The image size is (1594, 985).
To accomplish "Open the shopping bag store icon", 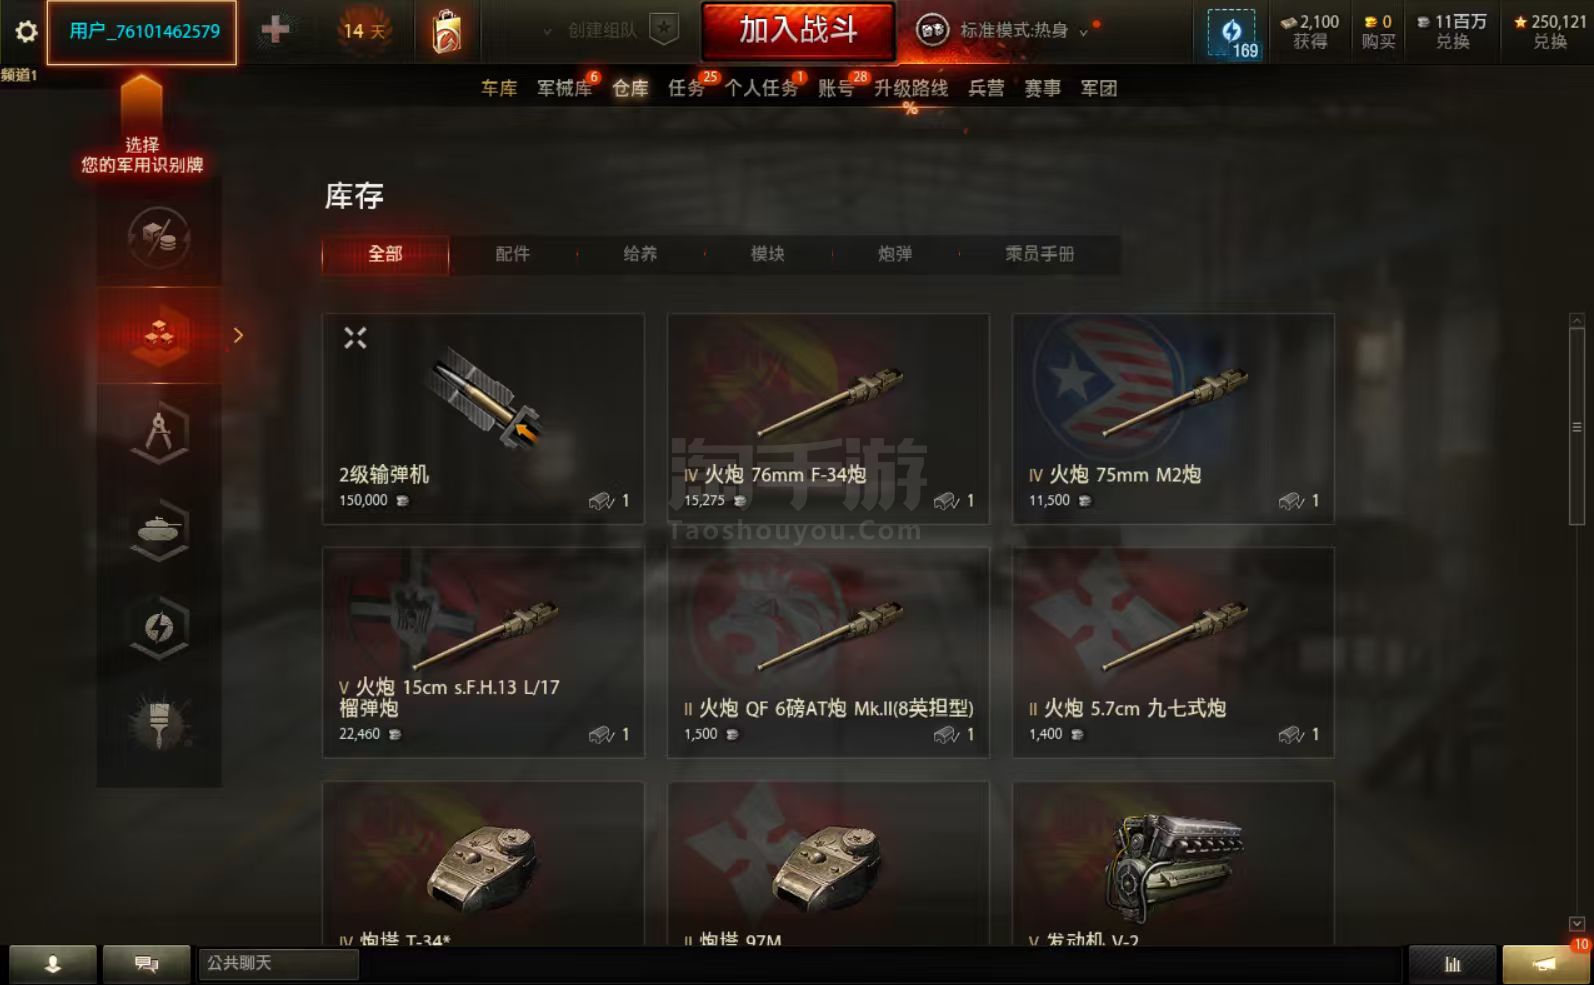I will pyautogui.click(x=447, y=31).
